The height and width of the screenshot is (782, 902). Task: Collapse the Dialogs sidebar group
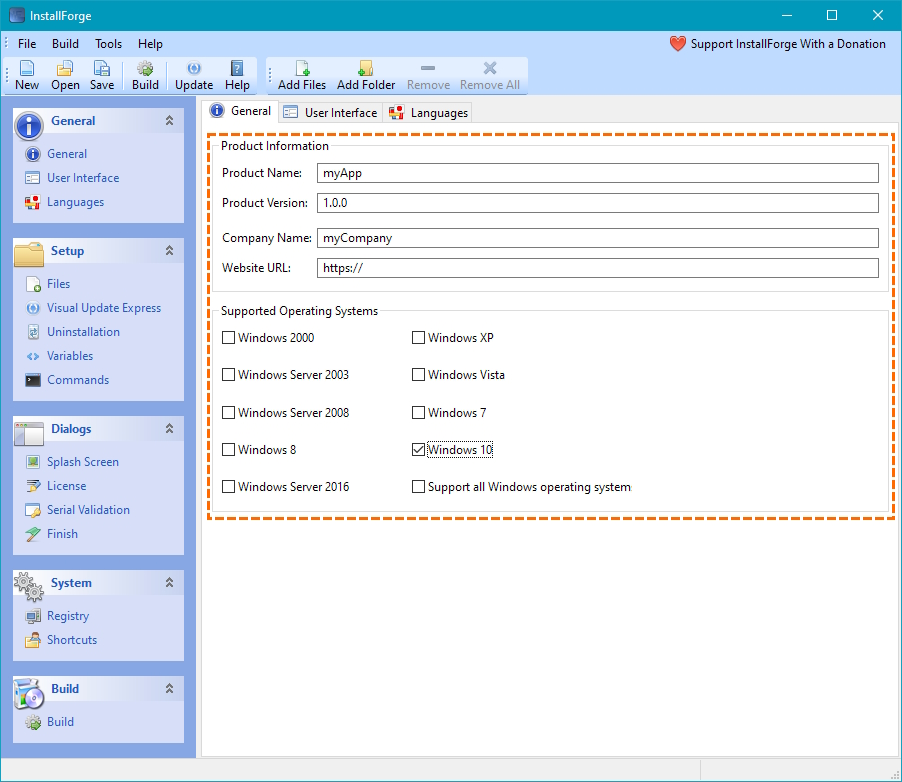(169, 429)
